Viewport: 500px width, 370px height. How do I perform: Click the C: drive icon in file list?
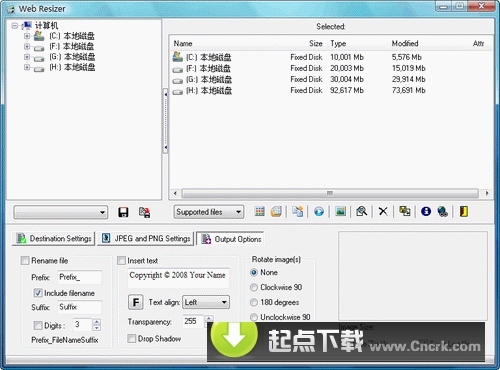(178, 57)
